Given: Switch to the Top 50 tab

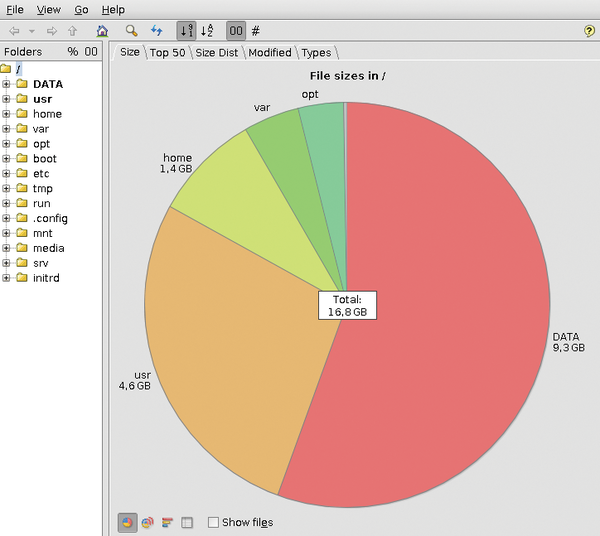Looking at the screenshot, I should [167, 52].
